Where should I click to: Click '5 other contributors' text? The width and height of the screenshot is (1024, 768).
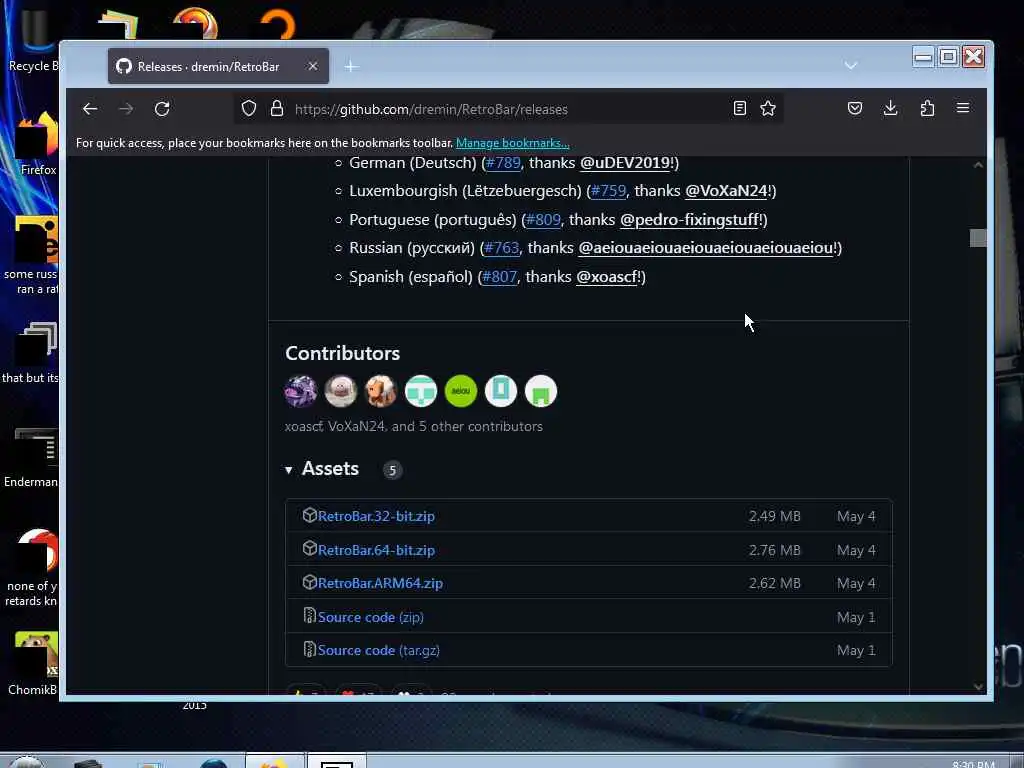[481, 426]
